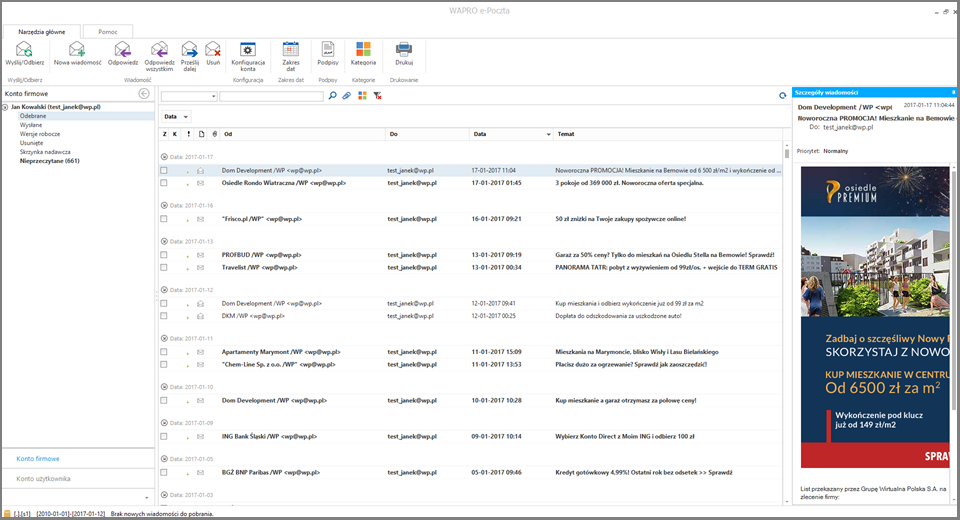Switch to the Pomoc tab
The width and height of the screenshot is (960, 520).
click(x=108, y=32)
